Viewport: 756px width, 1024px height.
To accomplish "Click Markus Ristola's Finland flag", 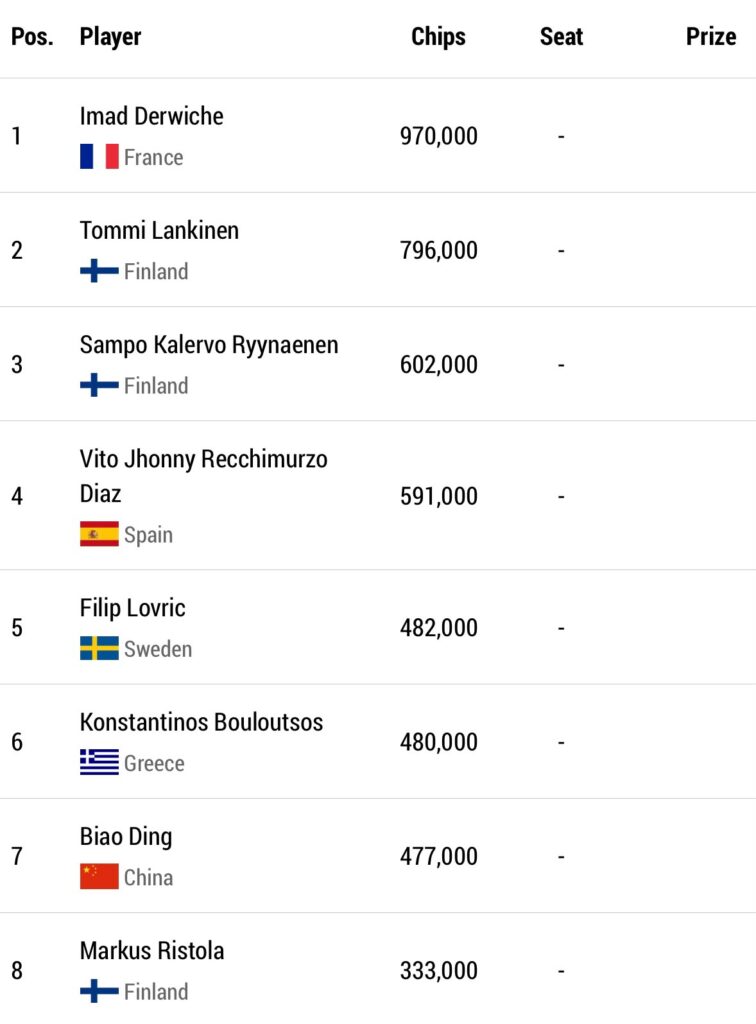I will pyautogui.click(x=99, y=991).
